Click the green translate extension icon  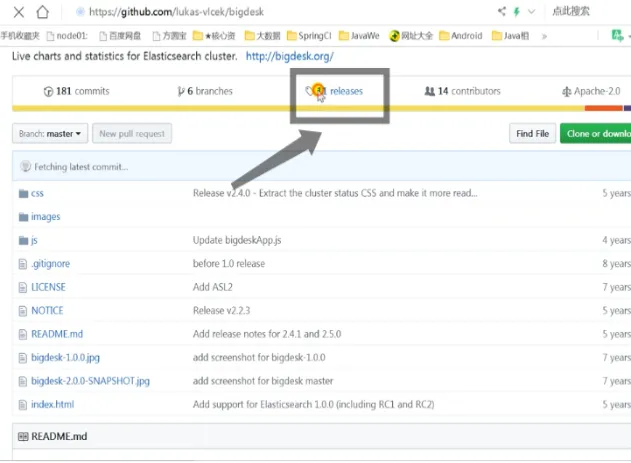tap(617, 36)
